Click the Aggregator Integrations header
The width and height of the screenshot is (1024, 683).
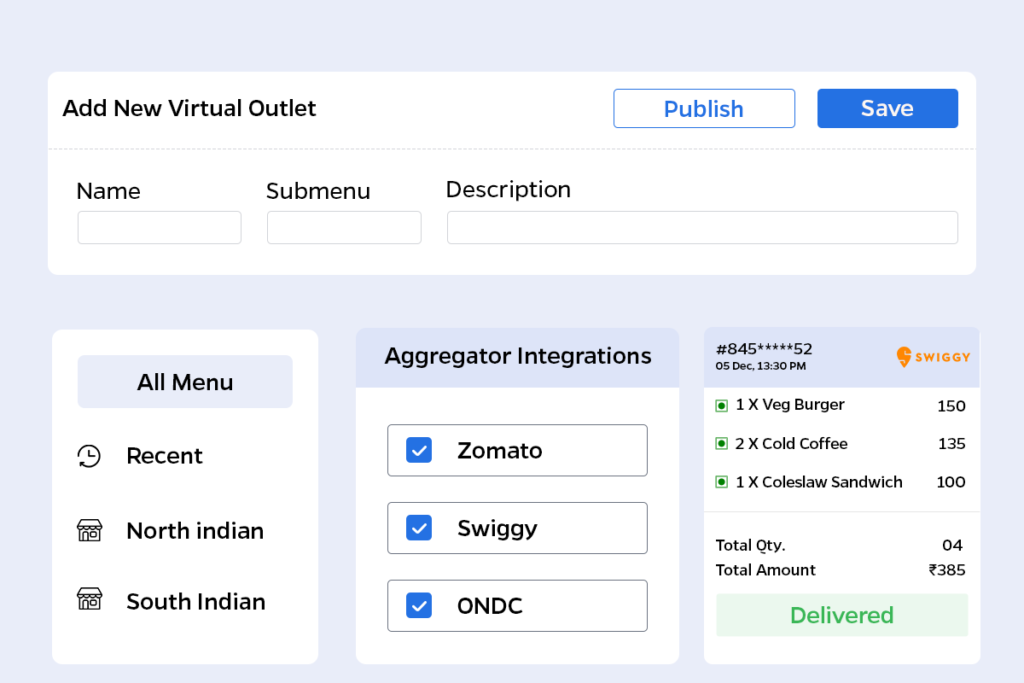click(x=517, y=357)
